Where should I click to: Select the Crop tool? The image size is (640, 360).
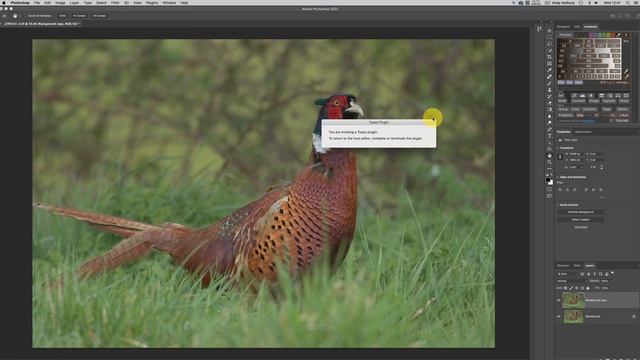coord(549,57)
